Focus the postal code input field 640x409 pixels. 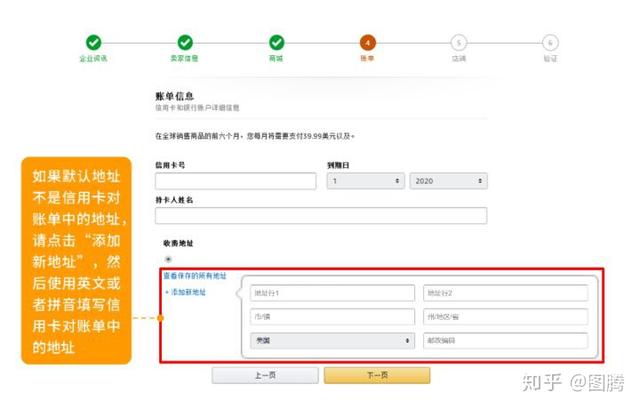(x=506, y=340)
